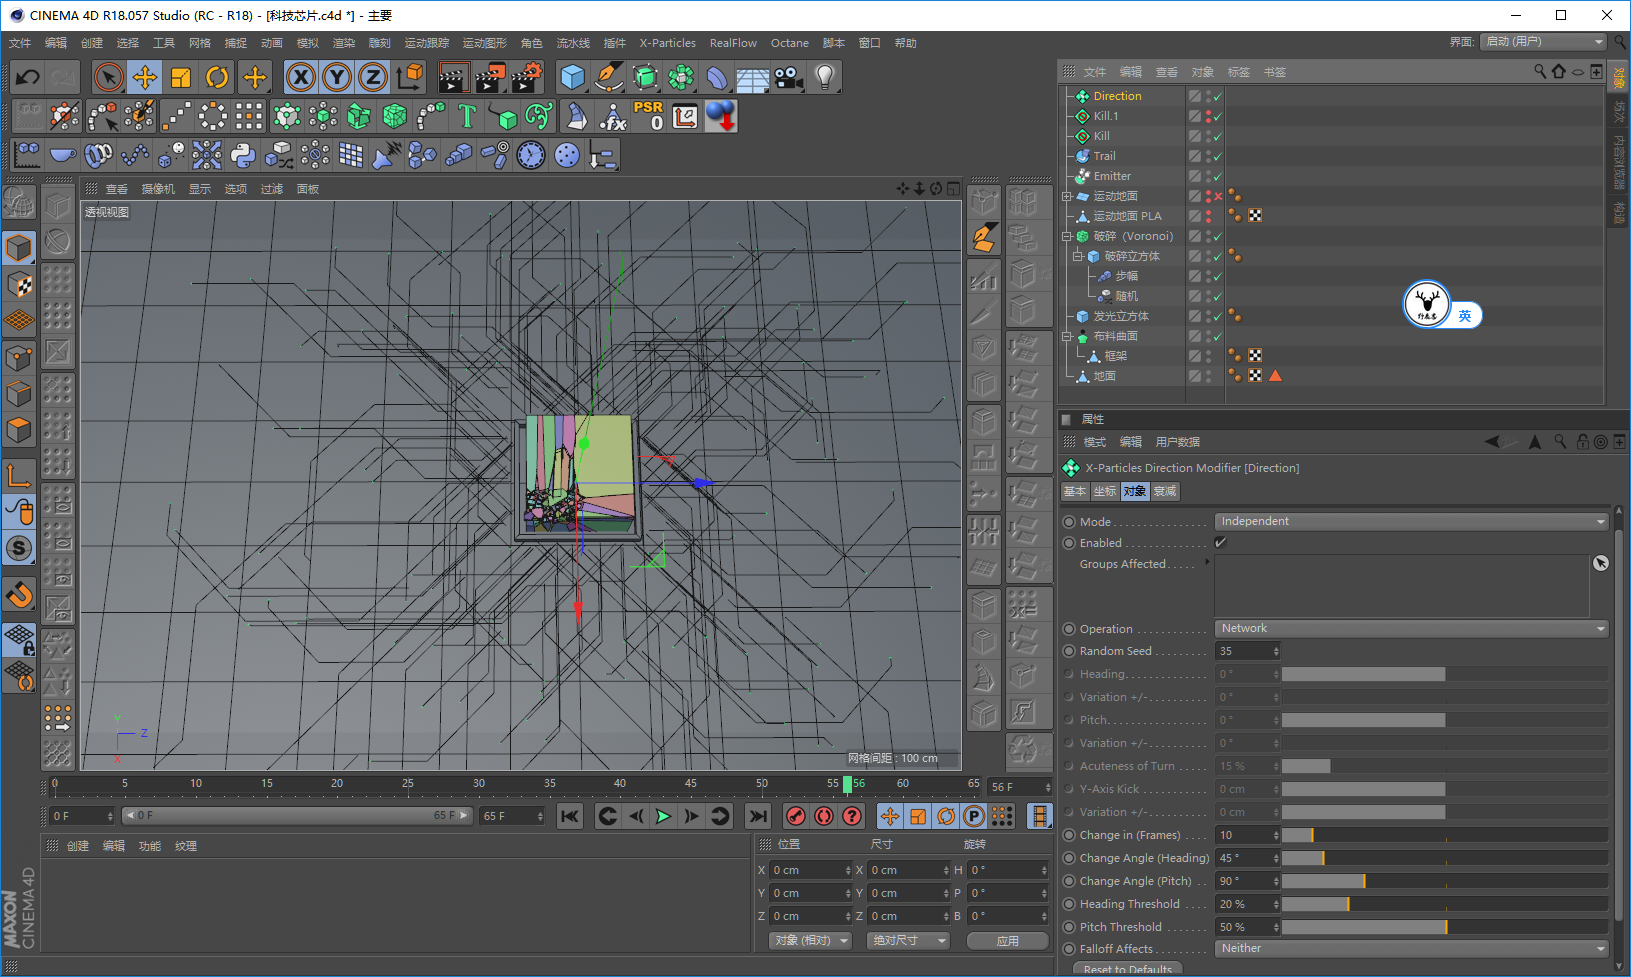This screenshot has width=1631, height=977.
Task: Click the Undo arrow icon
Action: [28, 78]
